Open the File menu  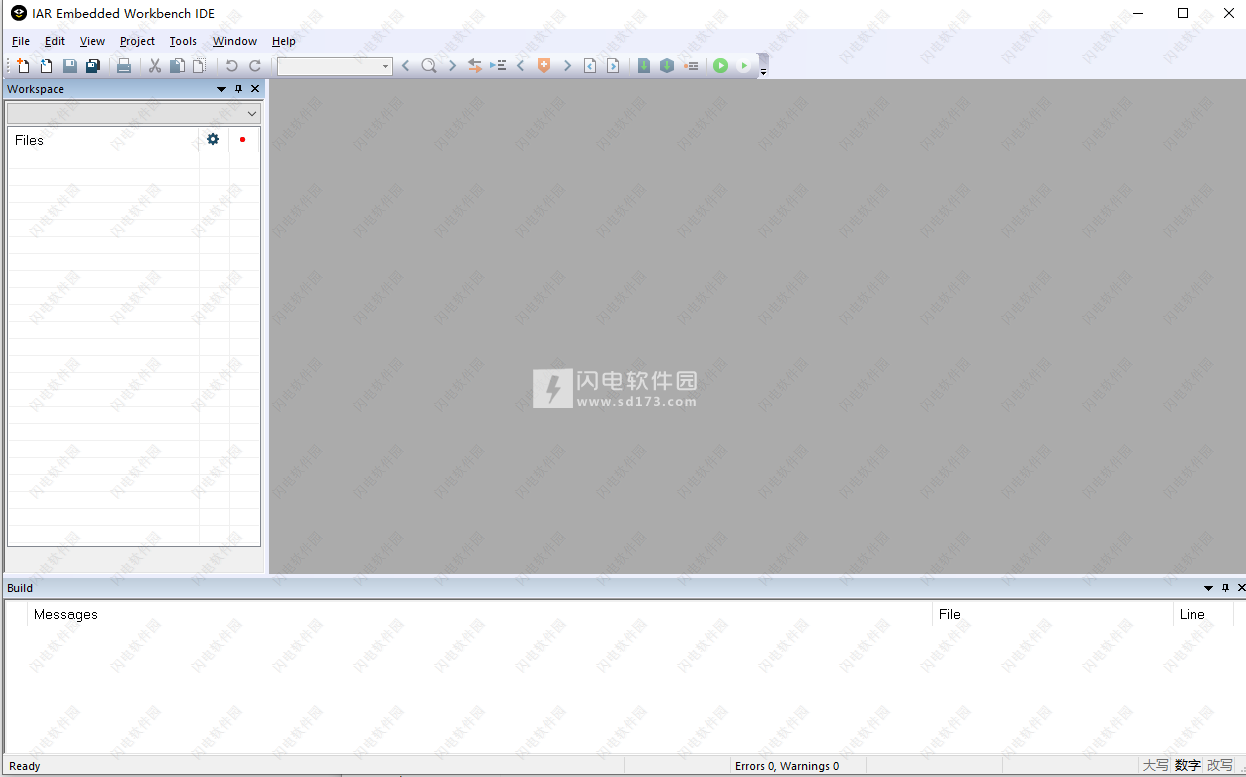(21, 41)
